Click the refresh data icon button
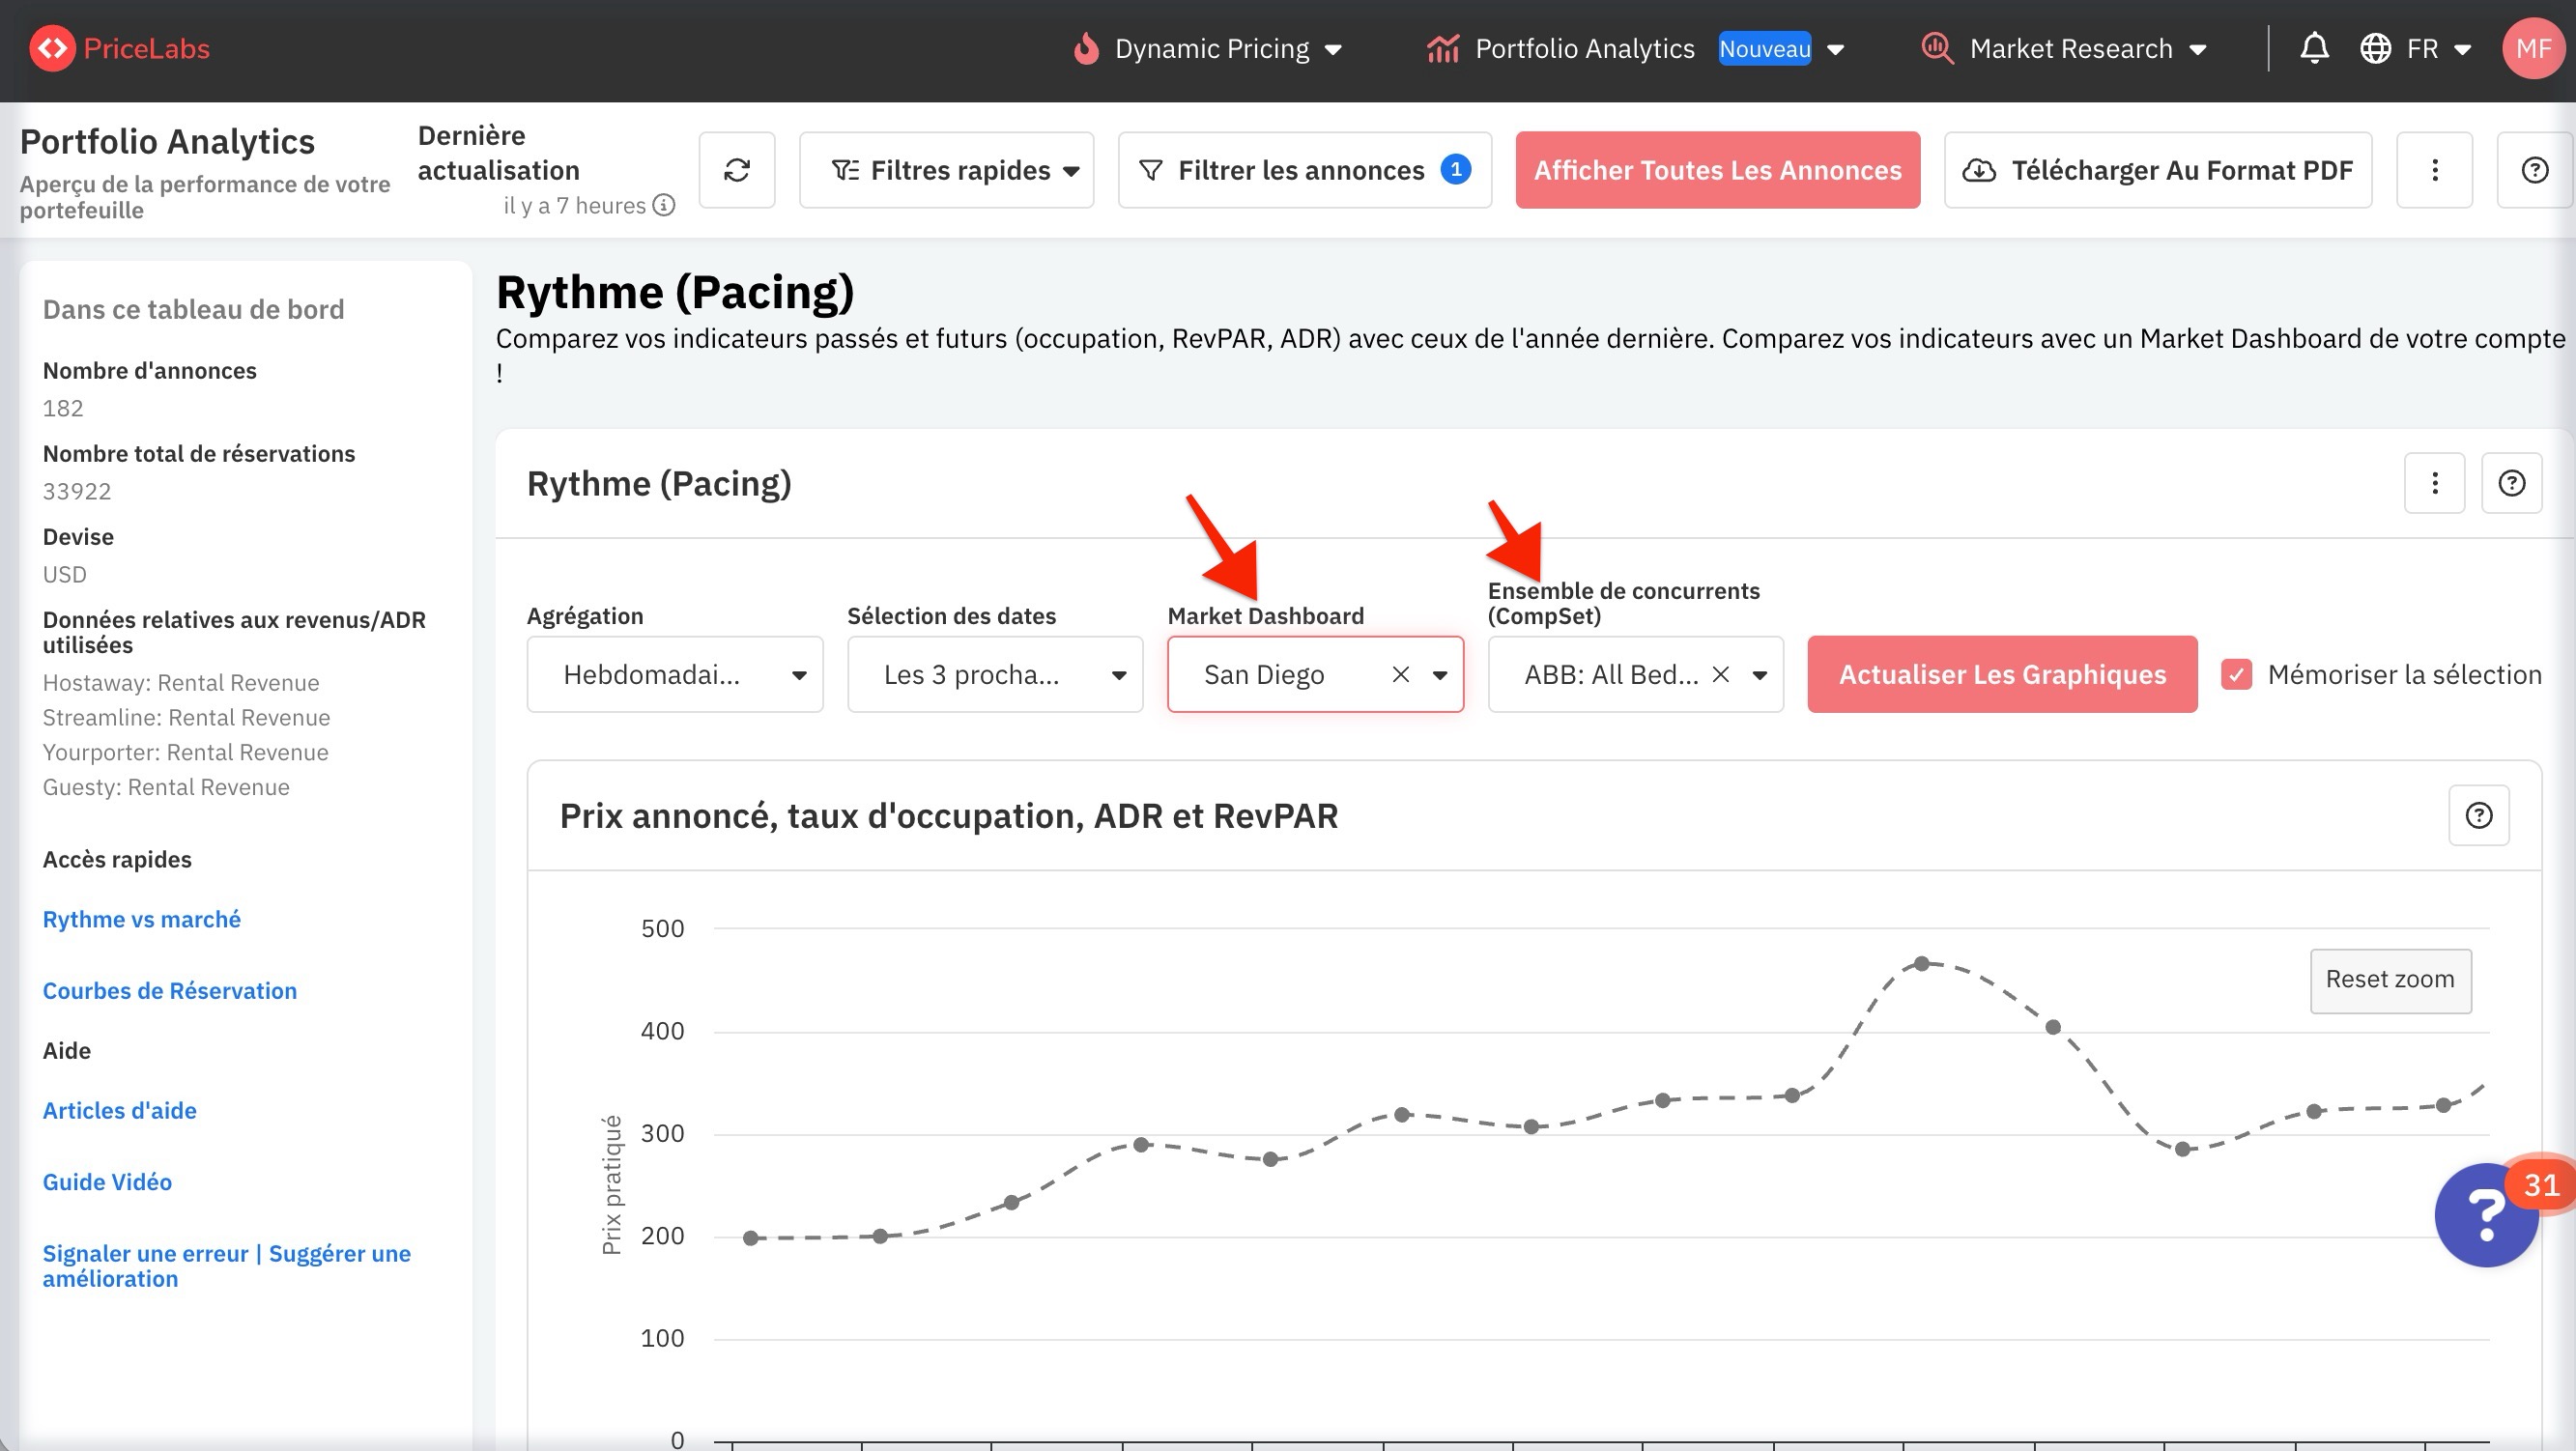2576x1451 pixels. (737, 170)
